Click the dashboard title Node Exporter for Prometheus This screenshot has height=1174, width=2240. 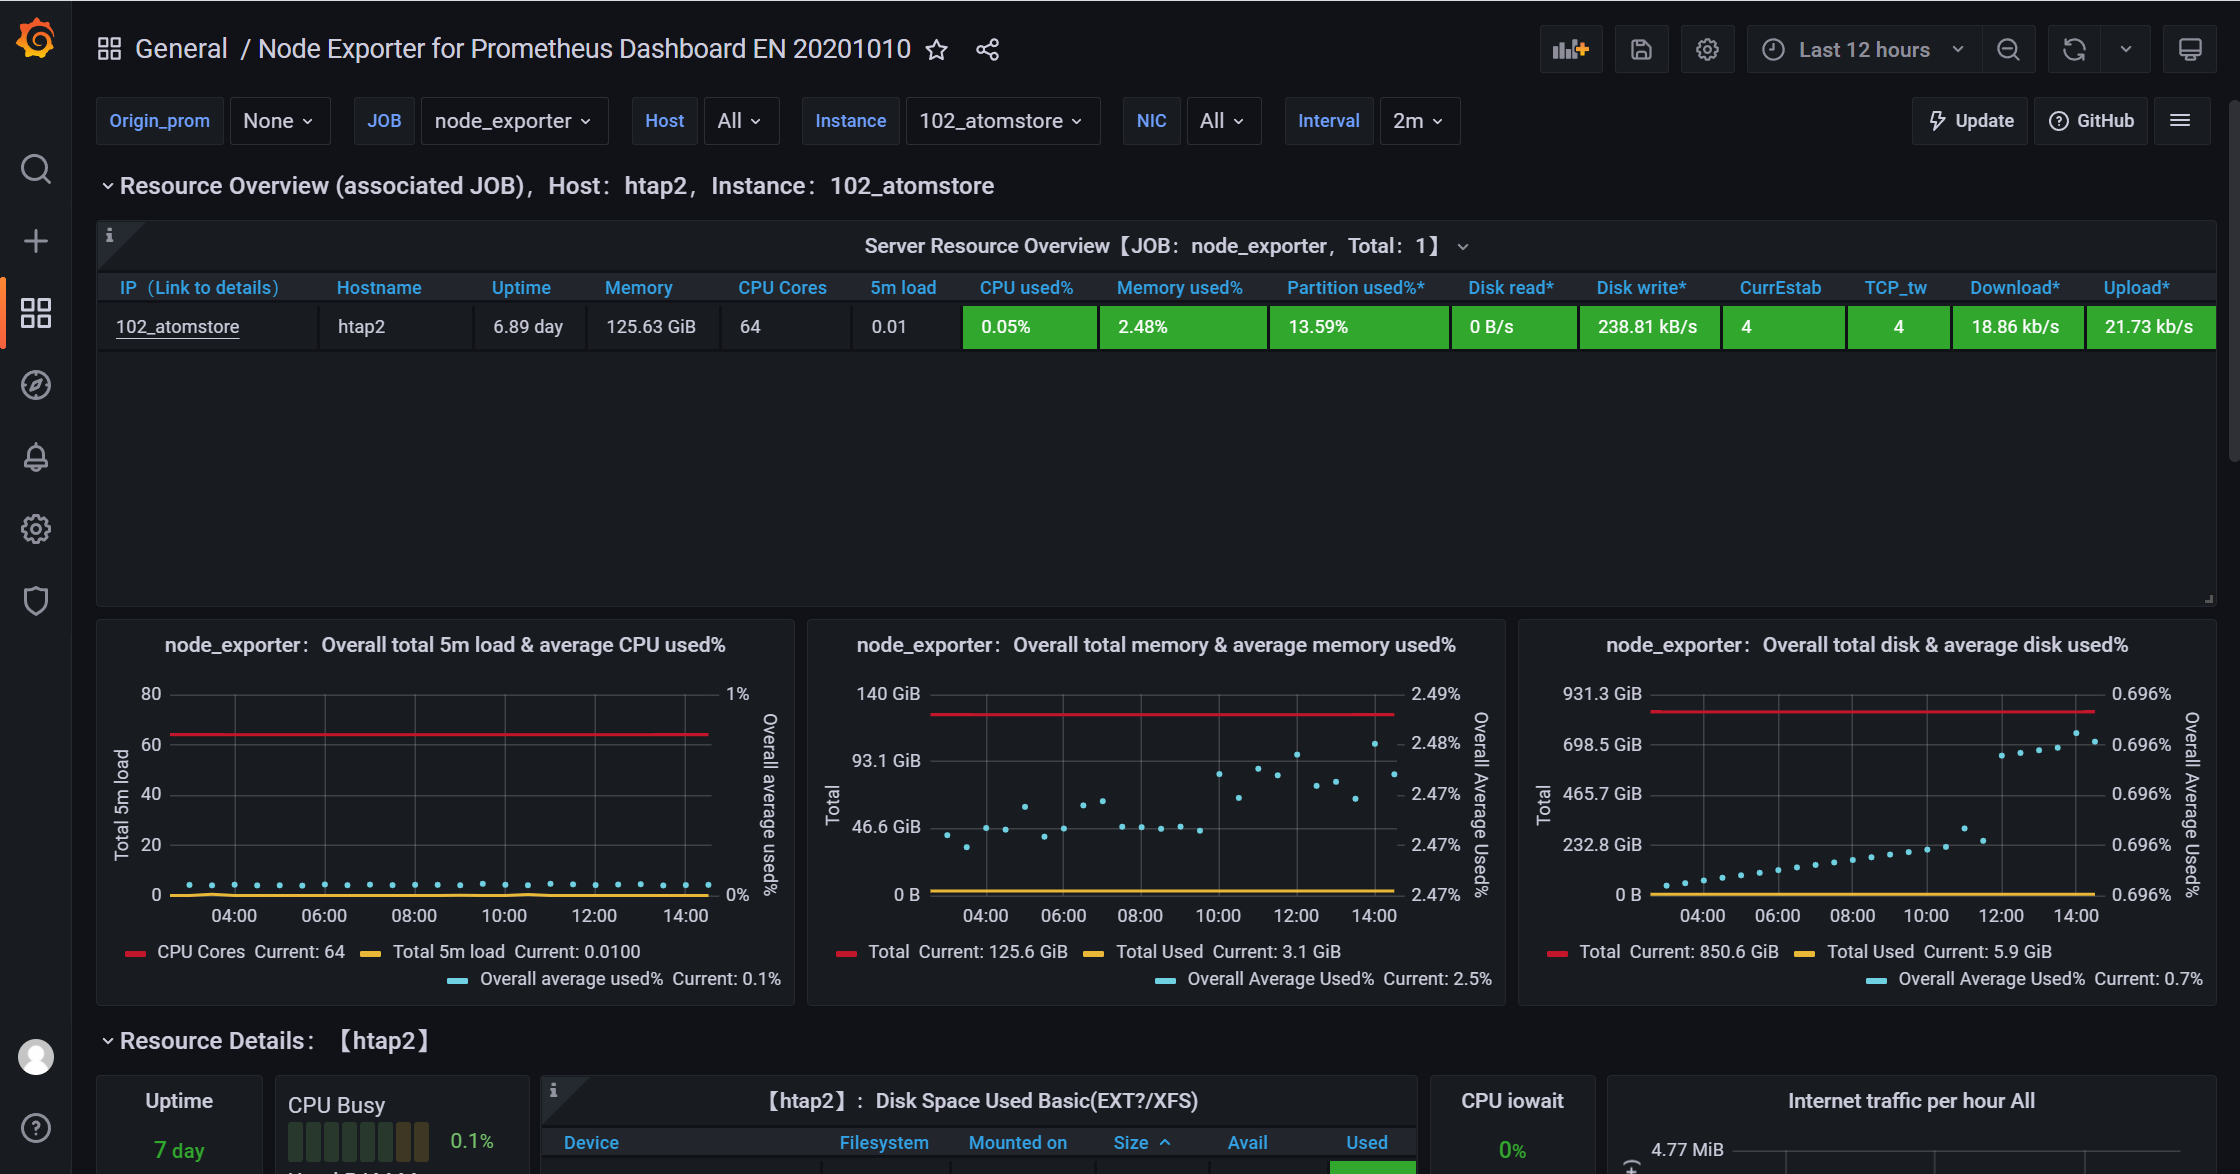[x=584, y=49]
